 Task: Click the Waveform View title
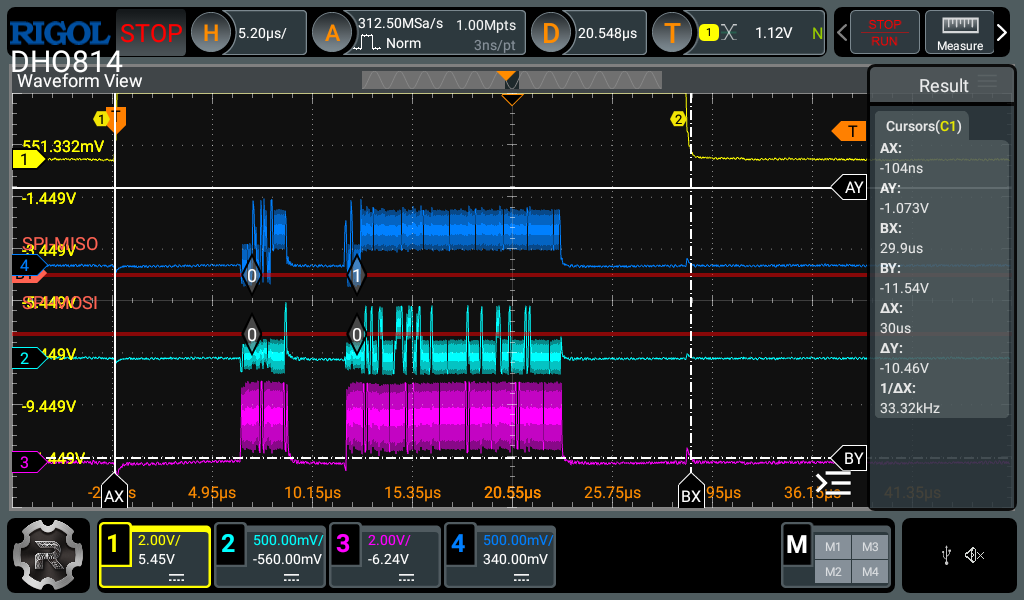(79, 81)
